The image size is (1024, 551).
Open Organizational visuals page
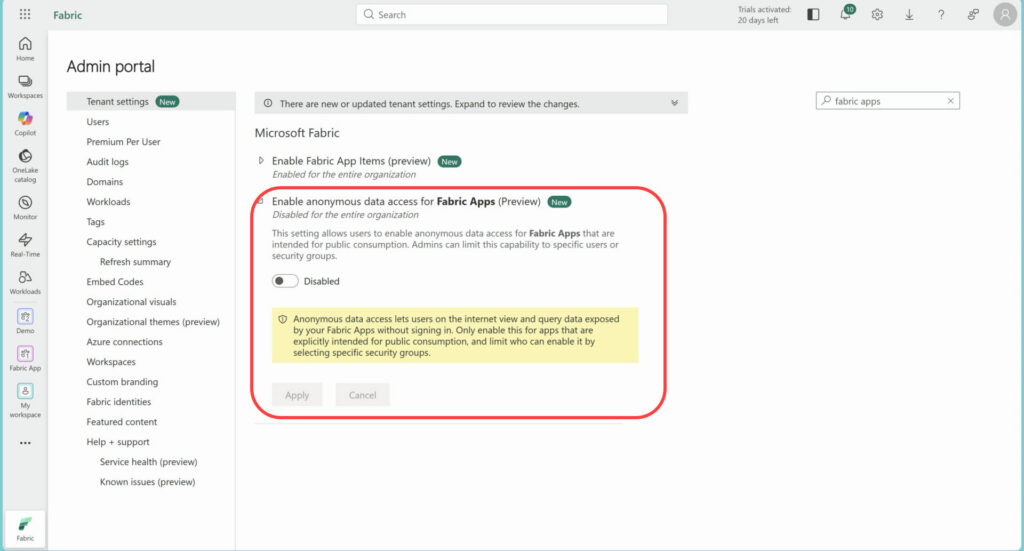pos(131,302)
